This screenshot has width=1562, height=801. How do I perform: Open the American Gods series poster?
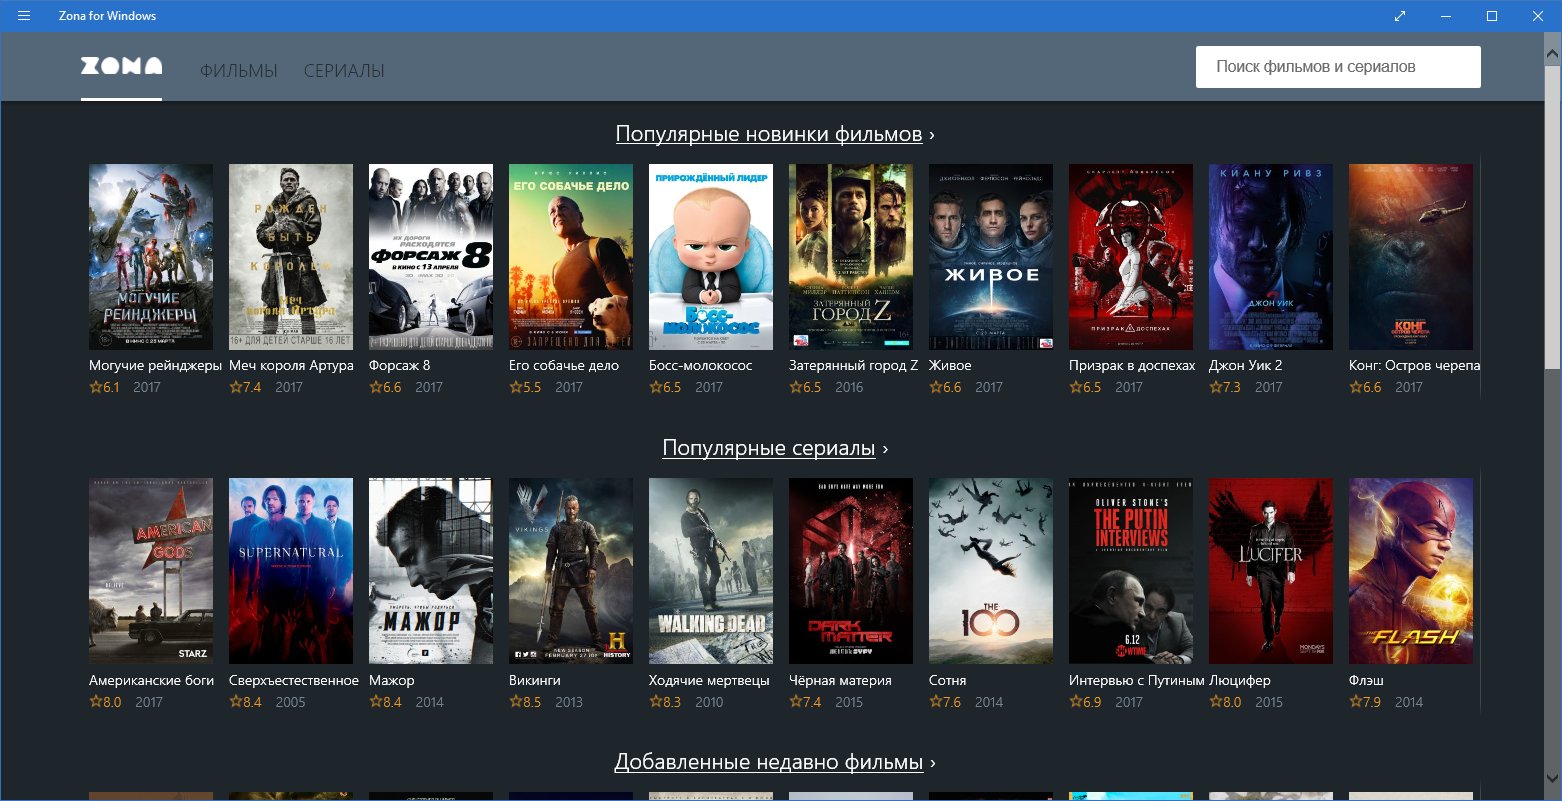click(x=151, y=571)
